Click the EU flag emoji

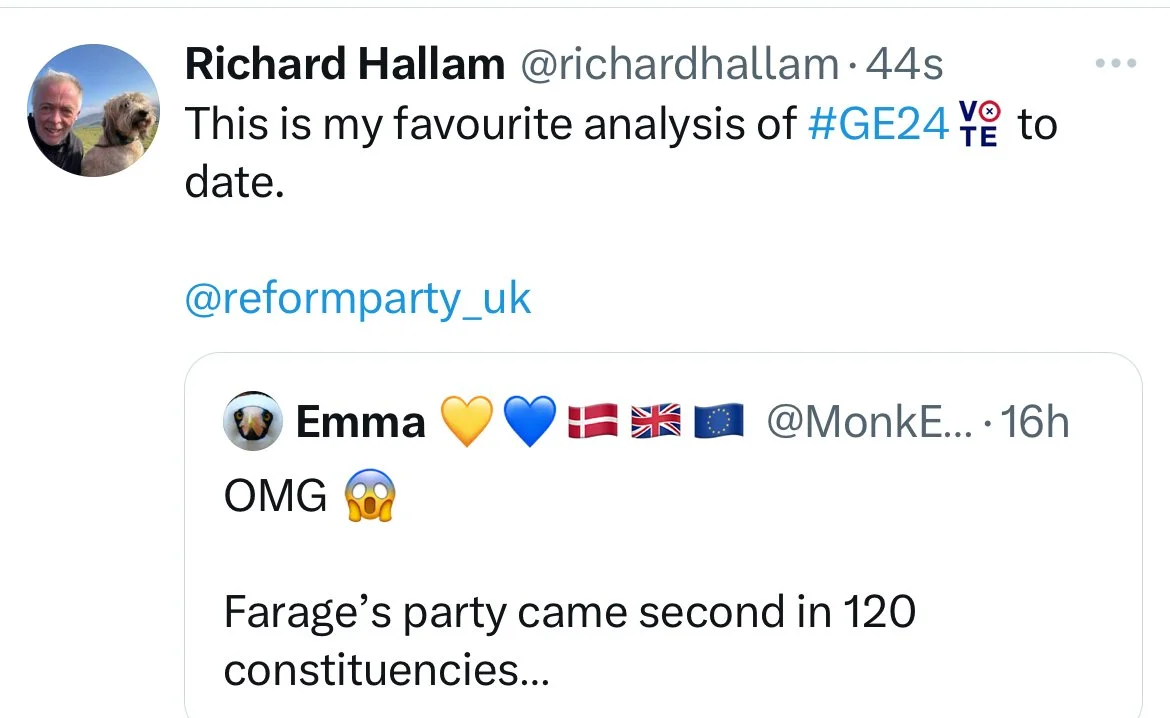click(x=719, y=423)
